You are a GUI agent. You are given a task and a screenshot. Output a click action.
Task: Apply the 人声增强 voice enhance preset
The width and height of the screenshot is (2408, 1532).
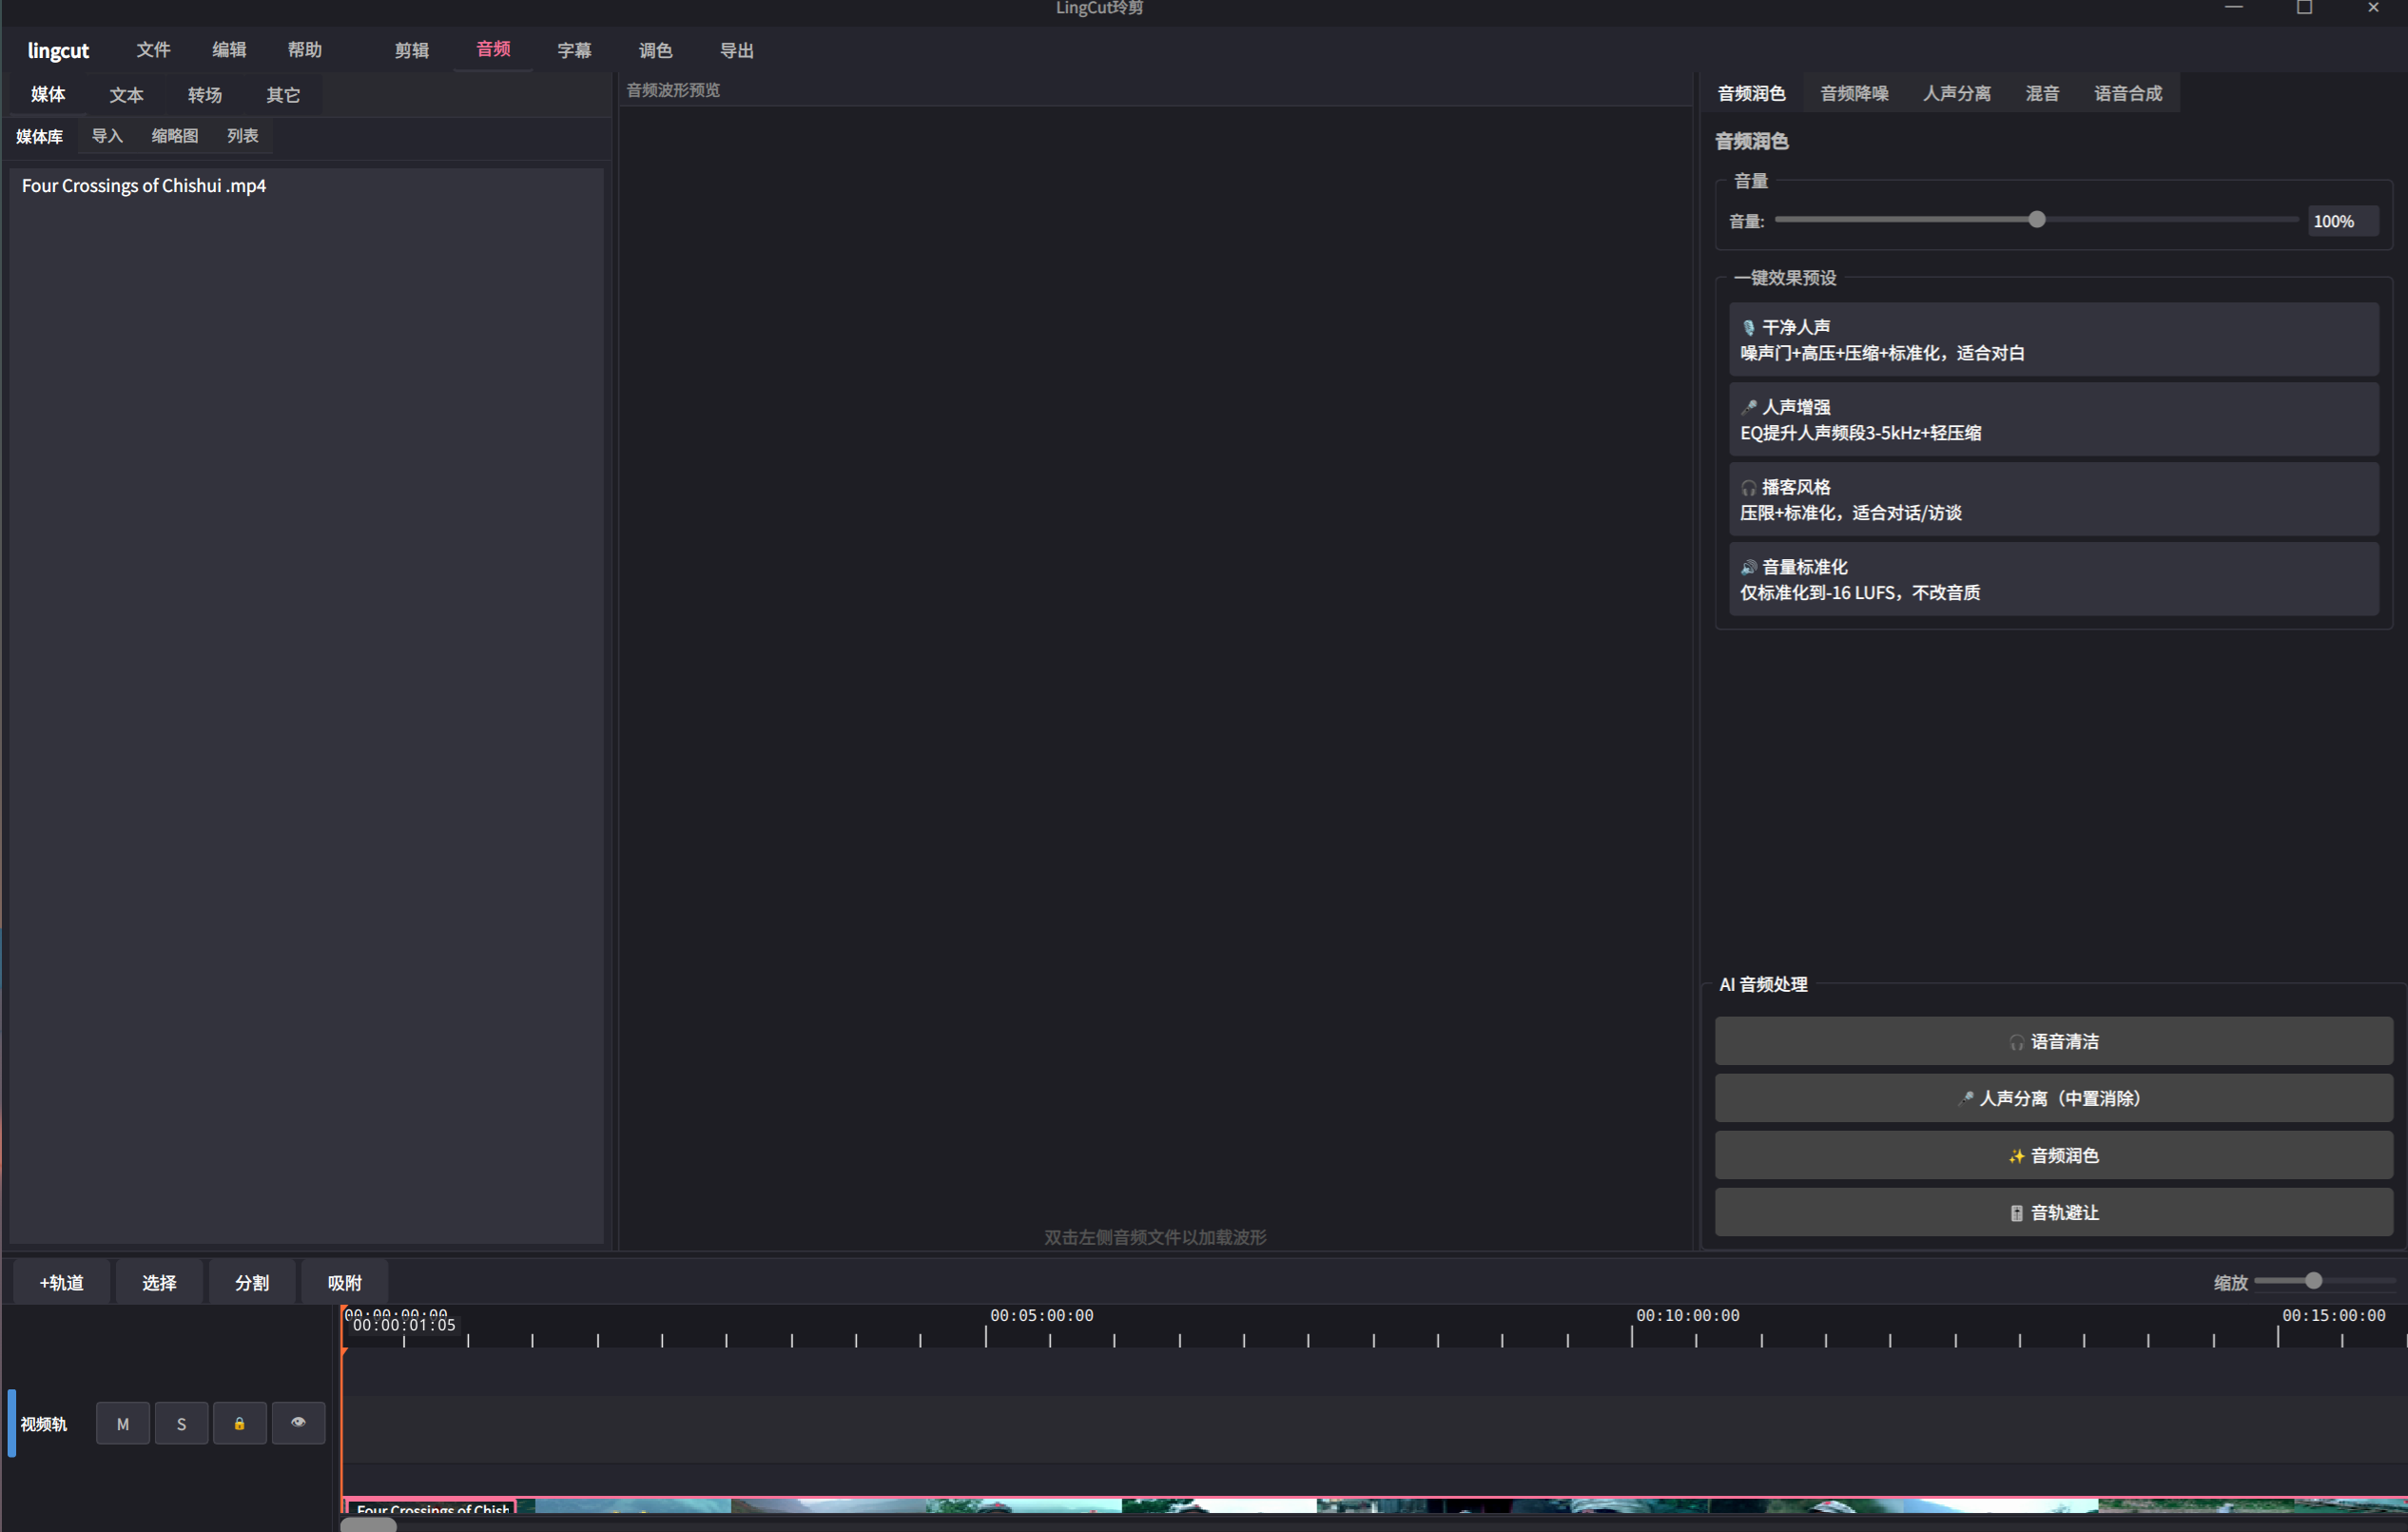(2053, 420)
